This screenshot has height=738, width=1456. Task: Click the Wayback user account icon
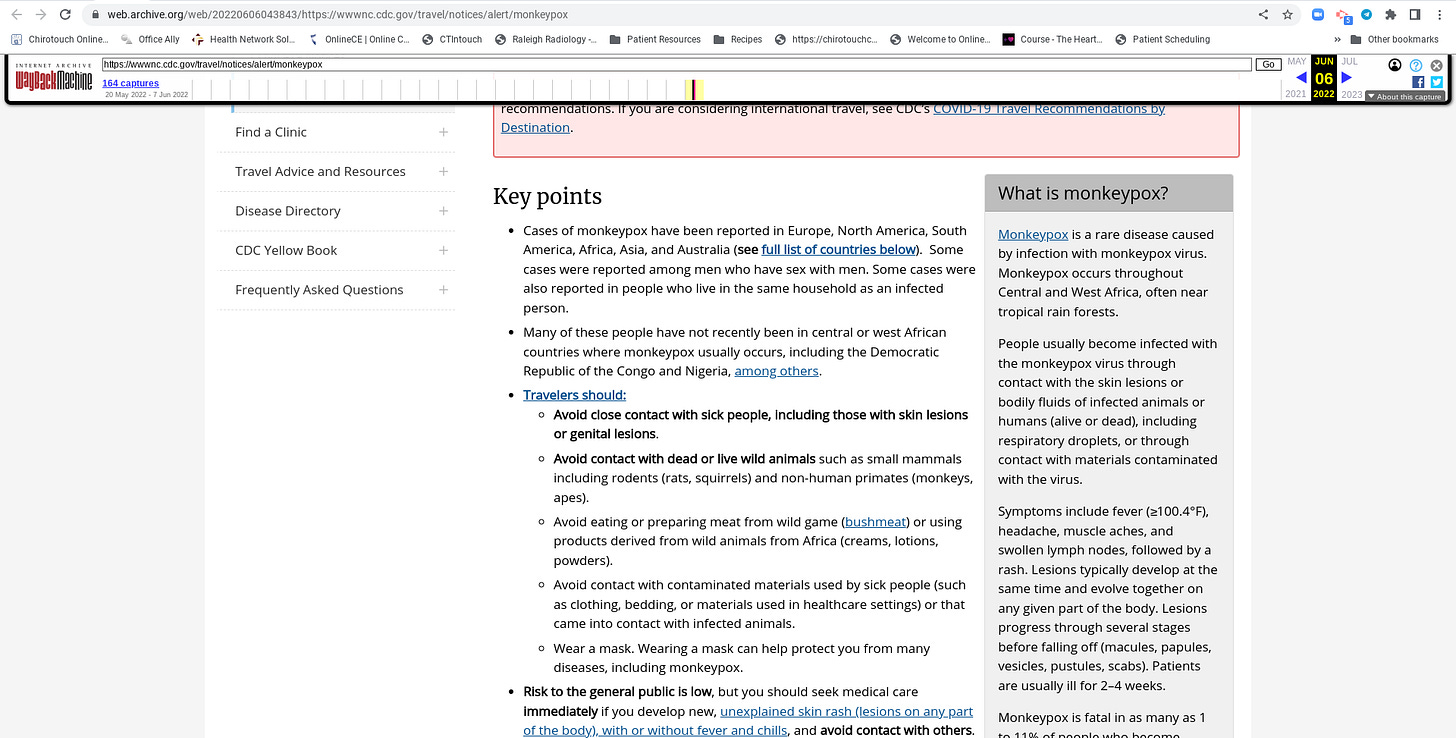(1395, 65)
